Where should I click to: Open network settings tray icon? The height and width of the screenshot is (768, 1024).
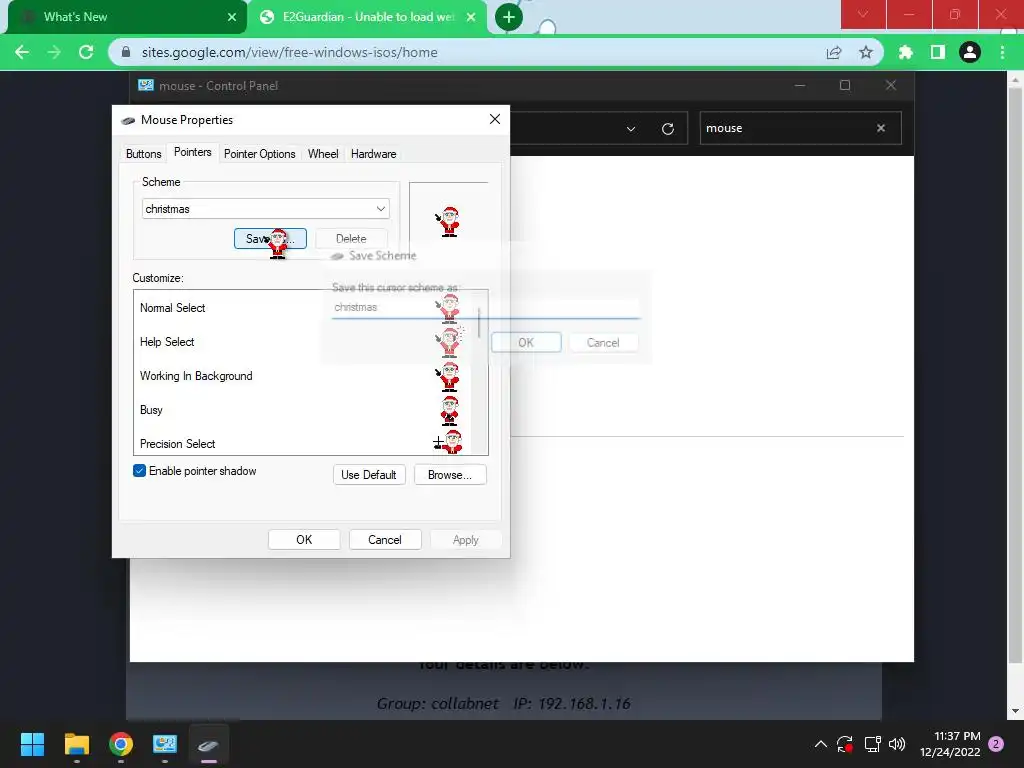872,744
